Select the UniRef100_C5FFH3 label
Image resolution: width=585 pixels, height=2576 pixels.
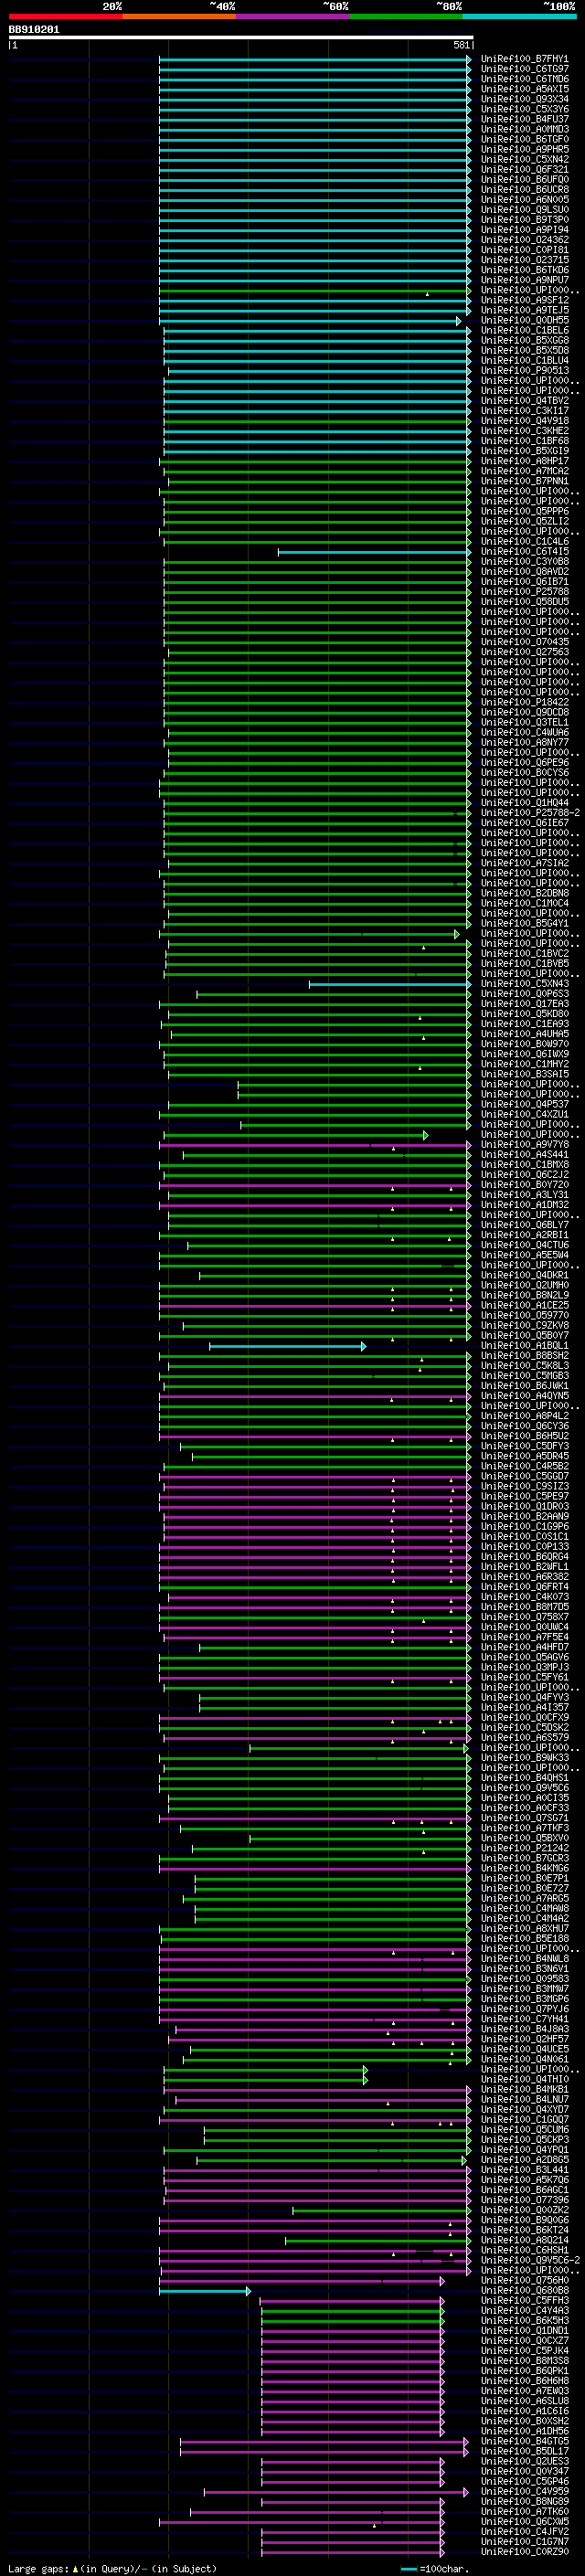524,2300
